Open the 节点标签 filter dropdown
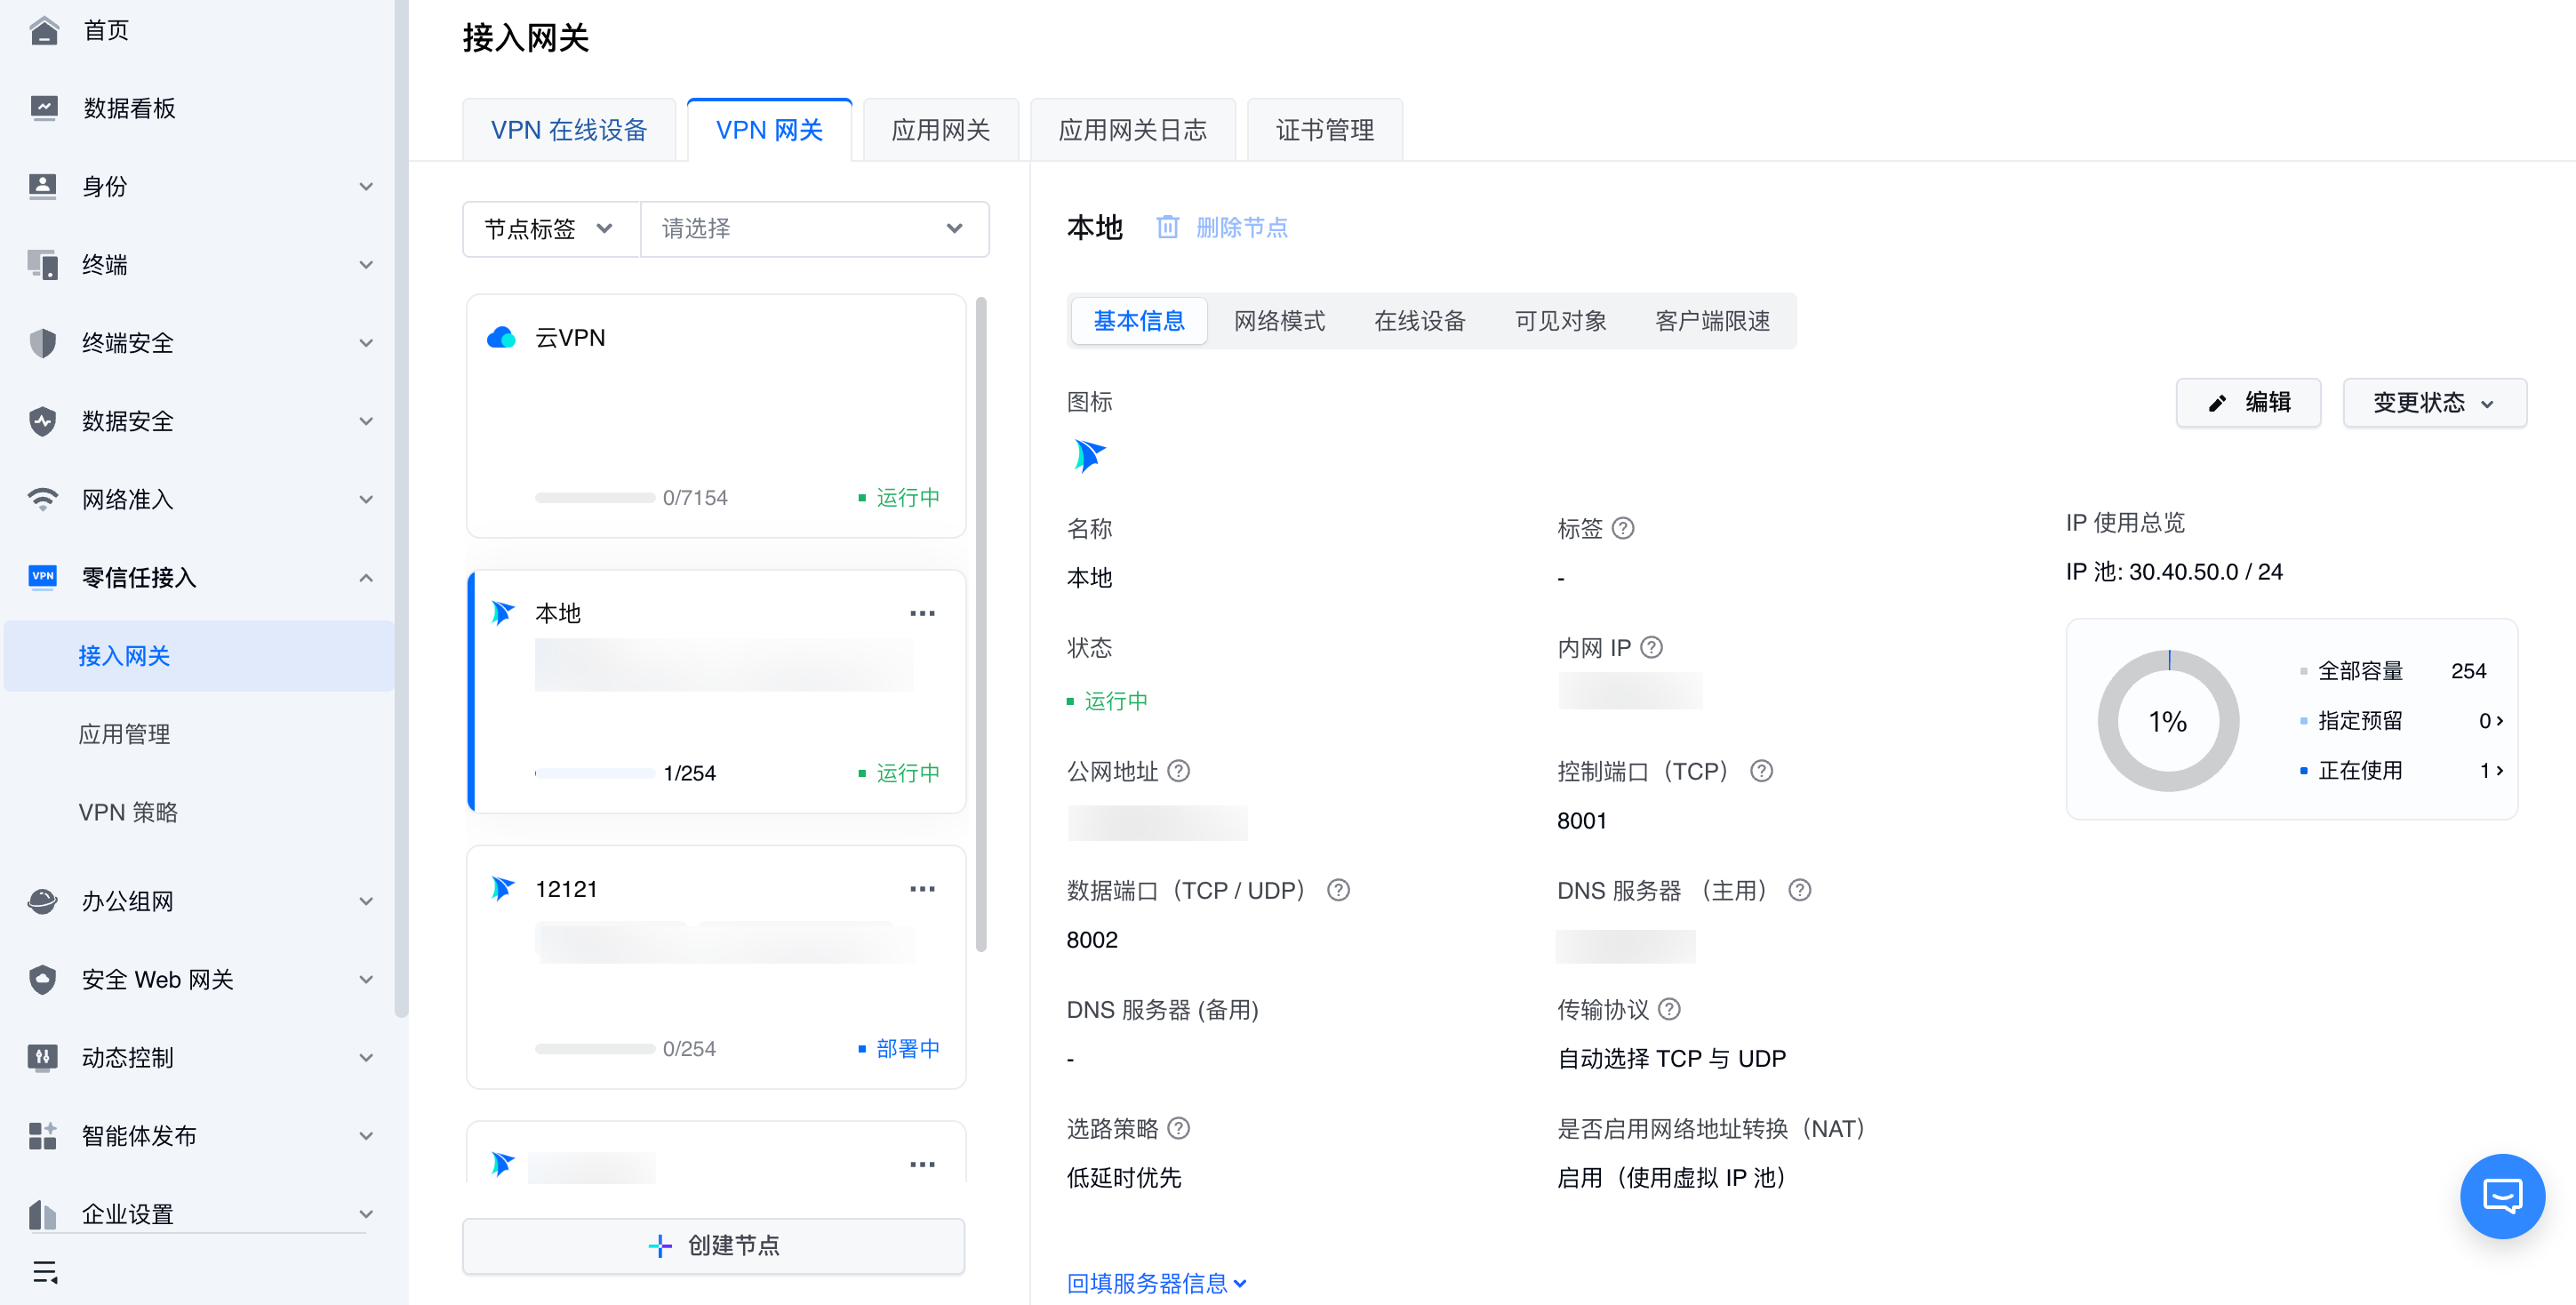Image resolution: width=2576 pixels, height=1305 pixels. click(x=550, y=229)
